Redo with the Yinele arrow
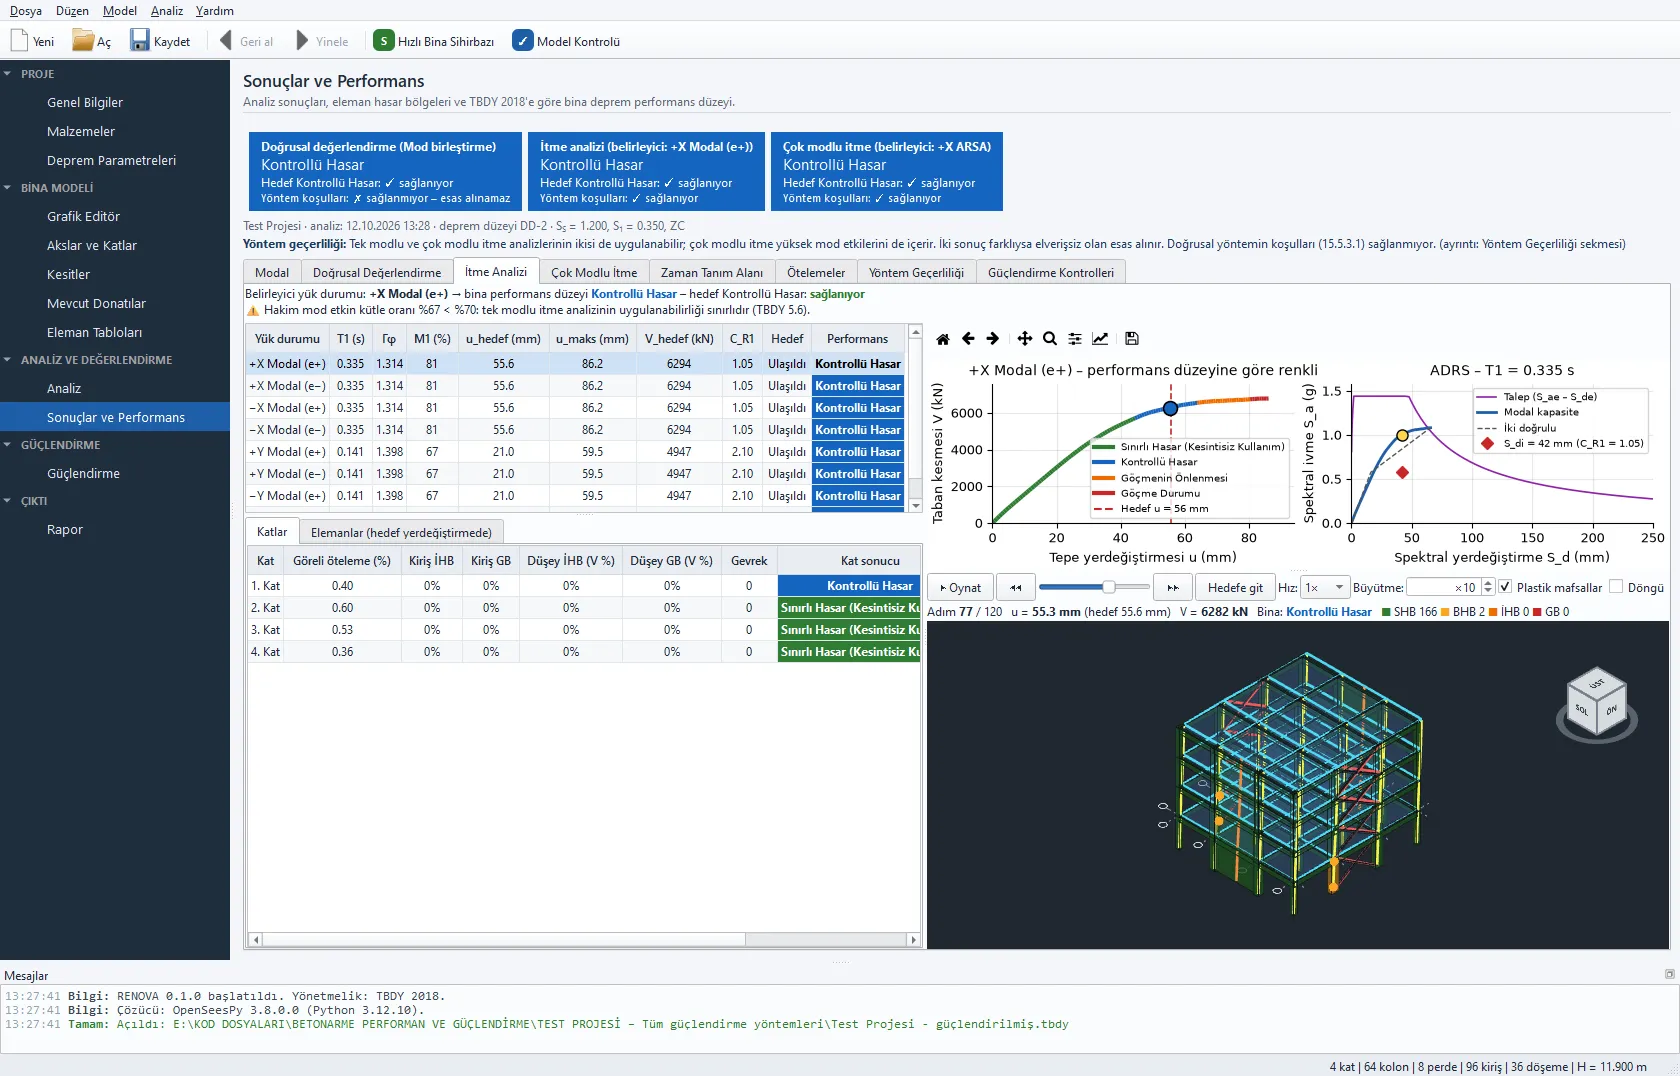The image size is (1680, 1076). pyautogui.click(x=302, y=41)
